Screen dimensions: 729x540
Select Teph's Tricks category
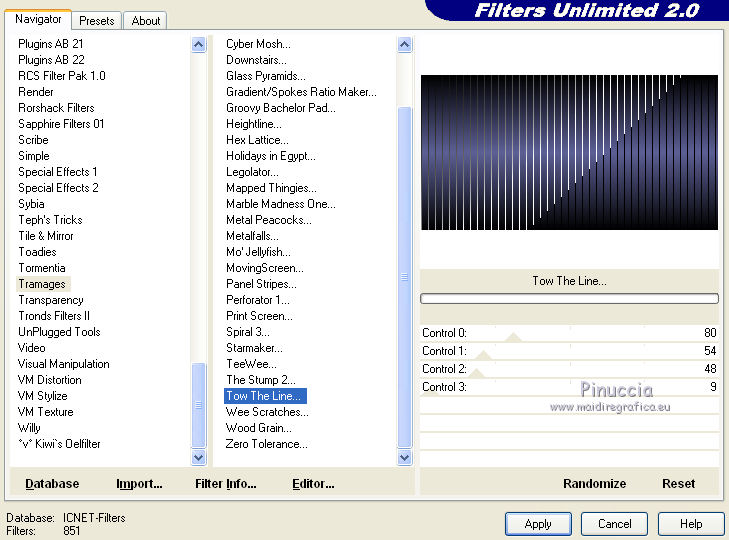(50, 220)
